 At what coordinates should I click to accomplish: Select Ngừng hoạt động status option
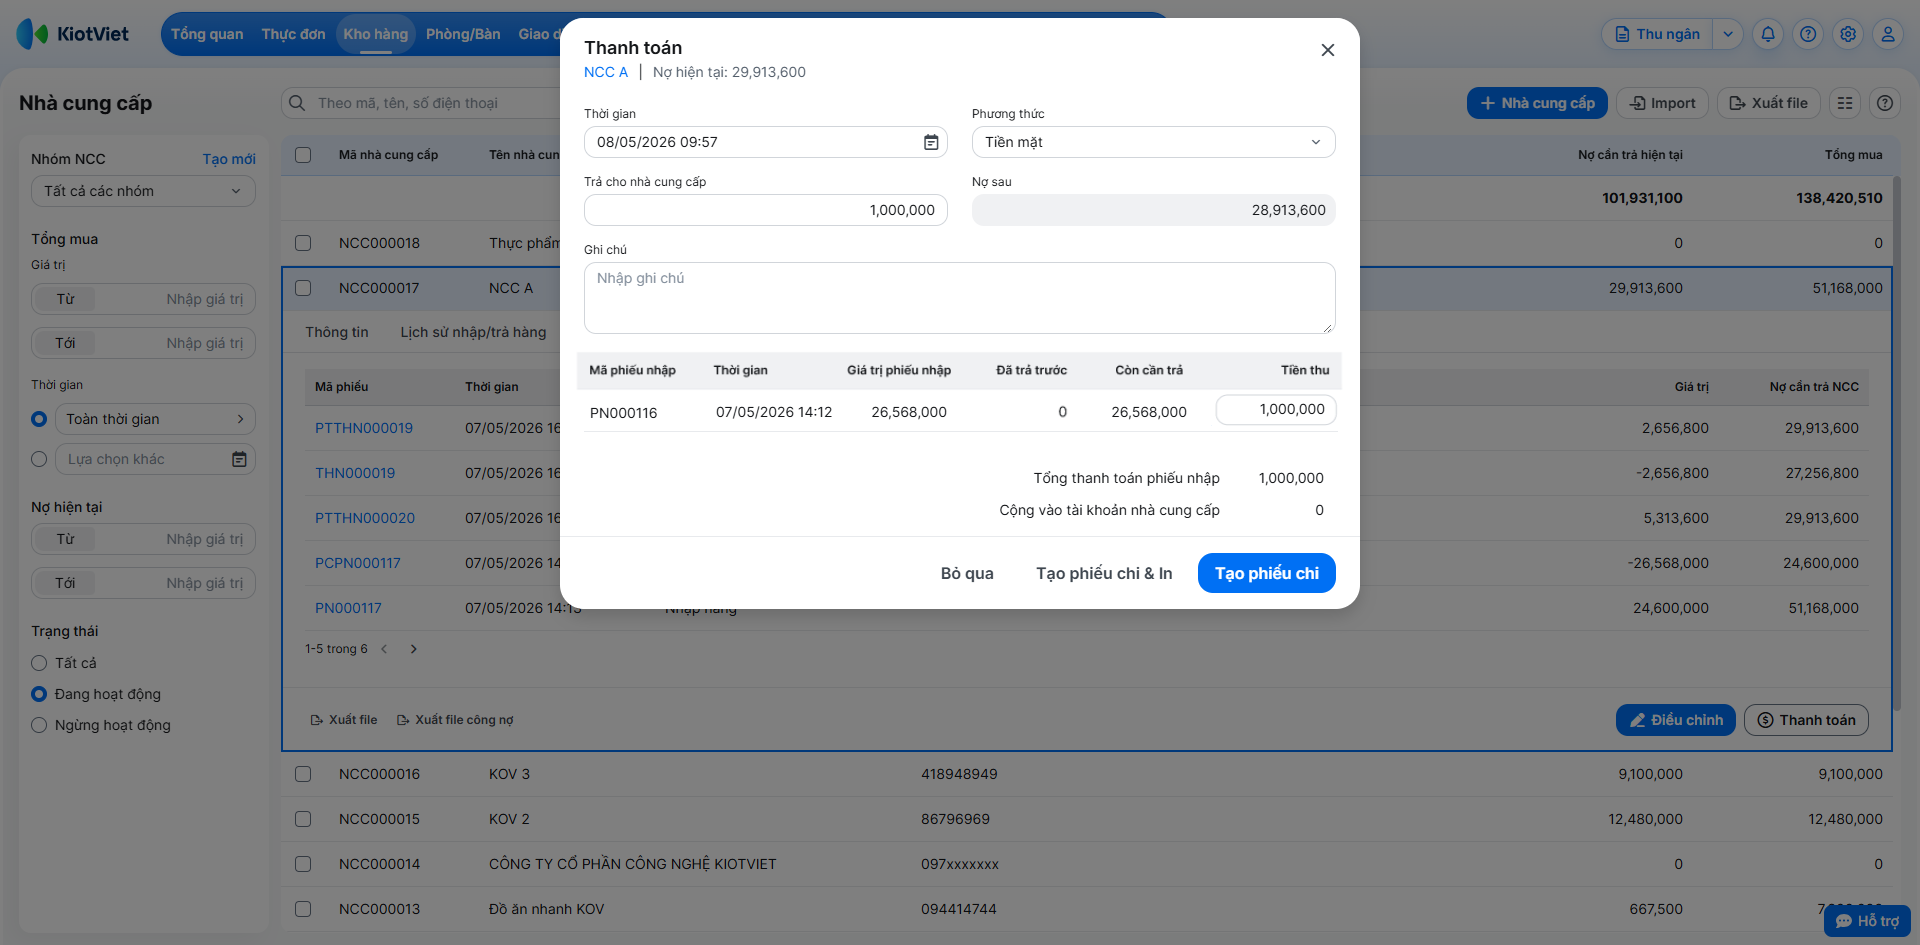click(39, 725)
